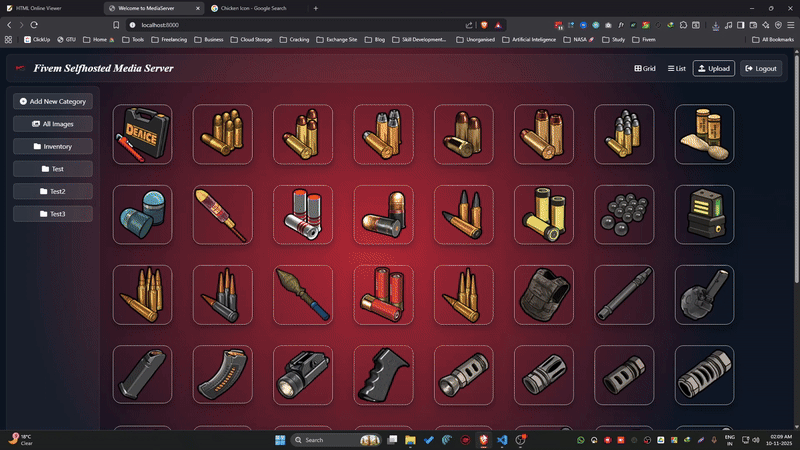Click the Upload button
The image size is (800, 450).
tap(714, 68)
